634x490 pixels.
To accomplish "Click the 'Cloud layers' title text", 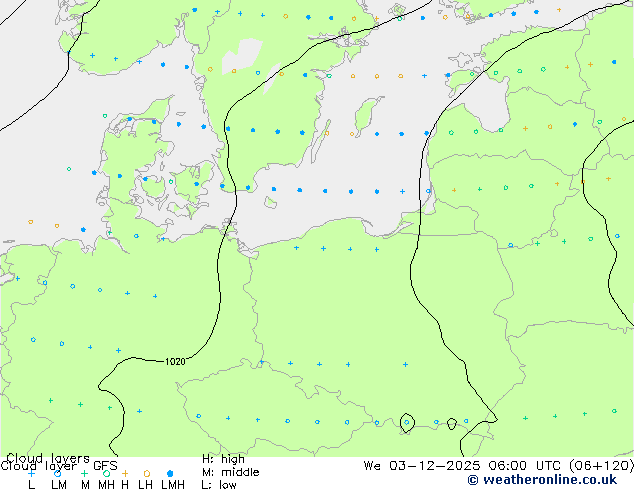I will point(48,458).
